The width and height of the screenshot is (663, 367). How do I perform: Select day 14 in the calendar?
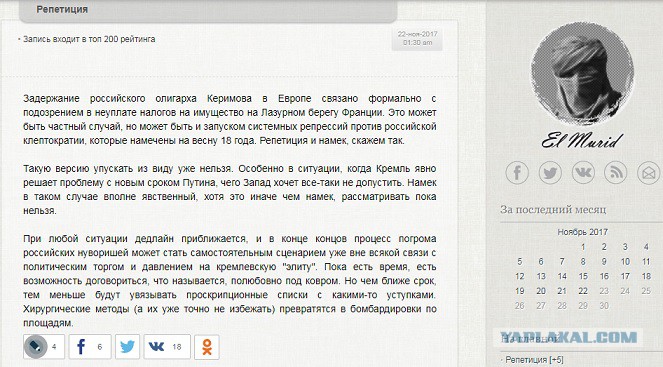562,277
